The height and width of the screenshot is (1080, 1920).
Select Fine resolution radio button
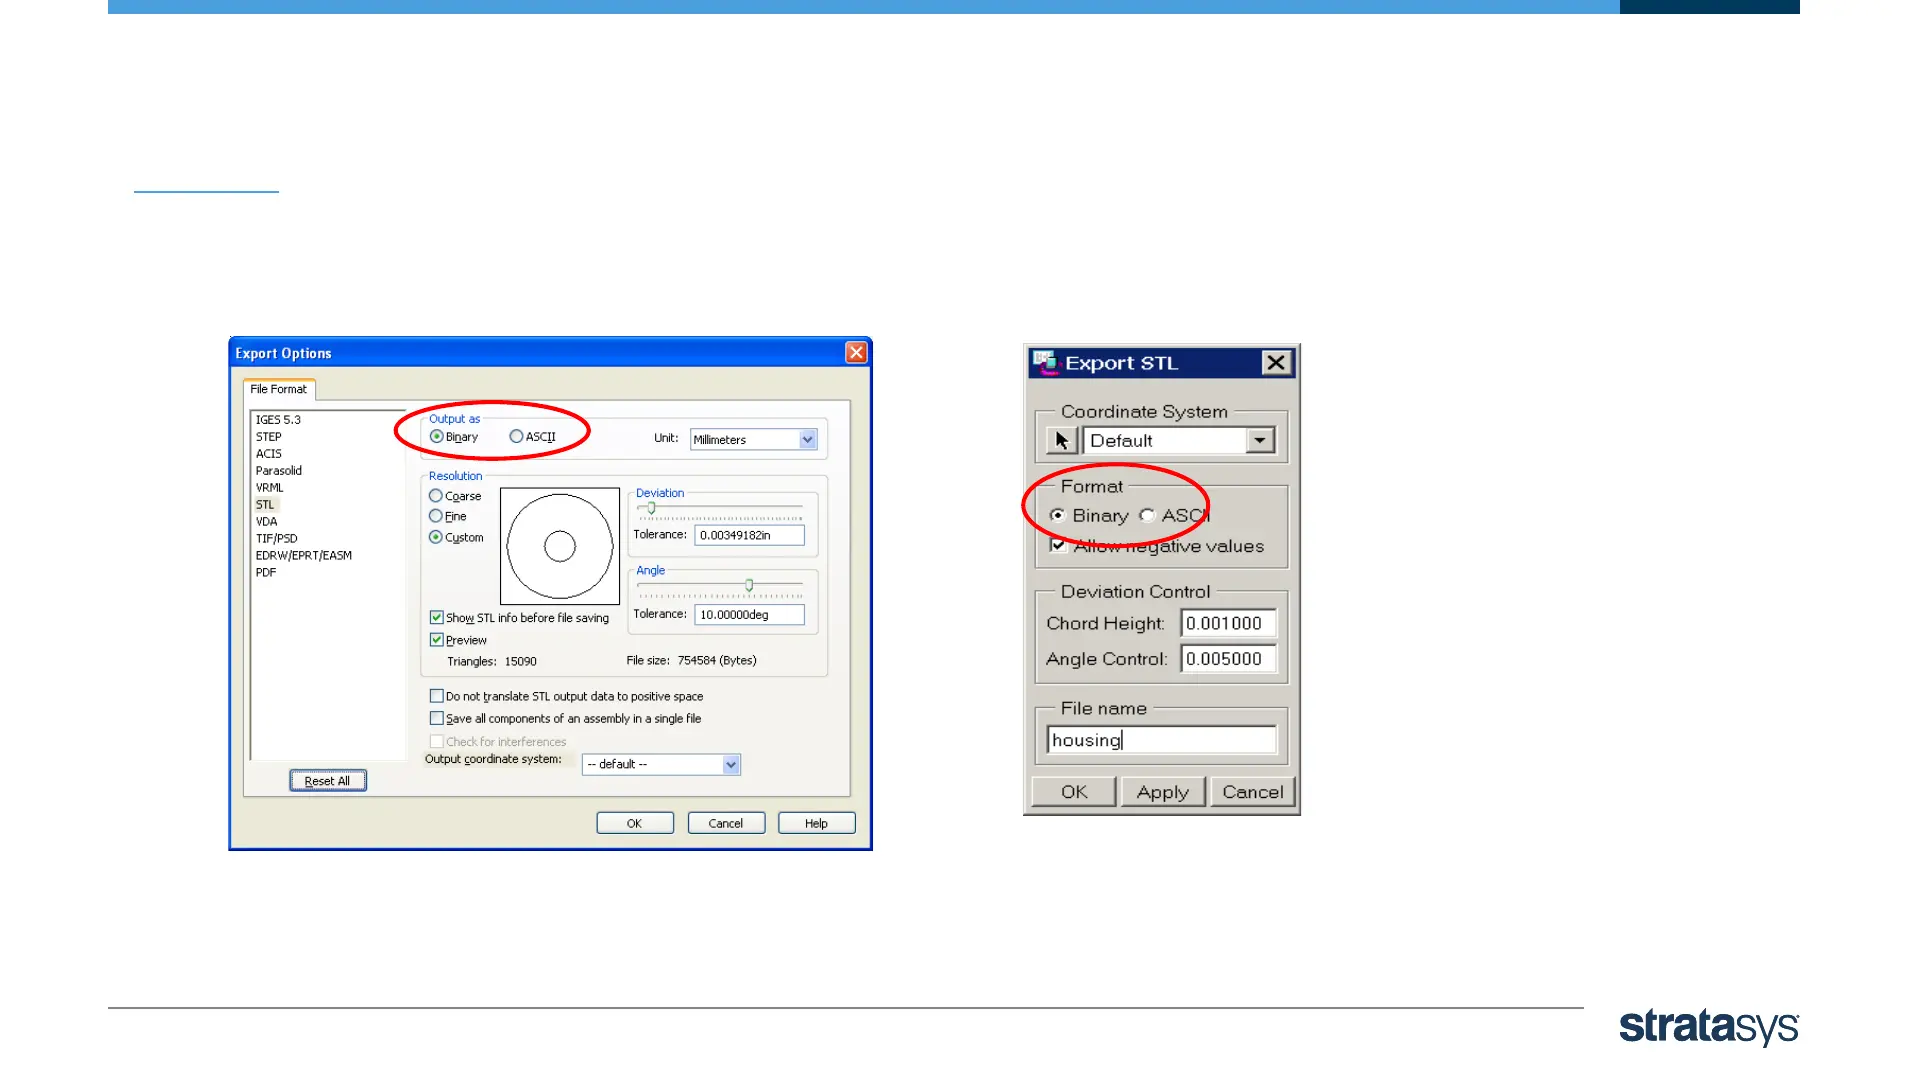tap(436, 516)
